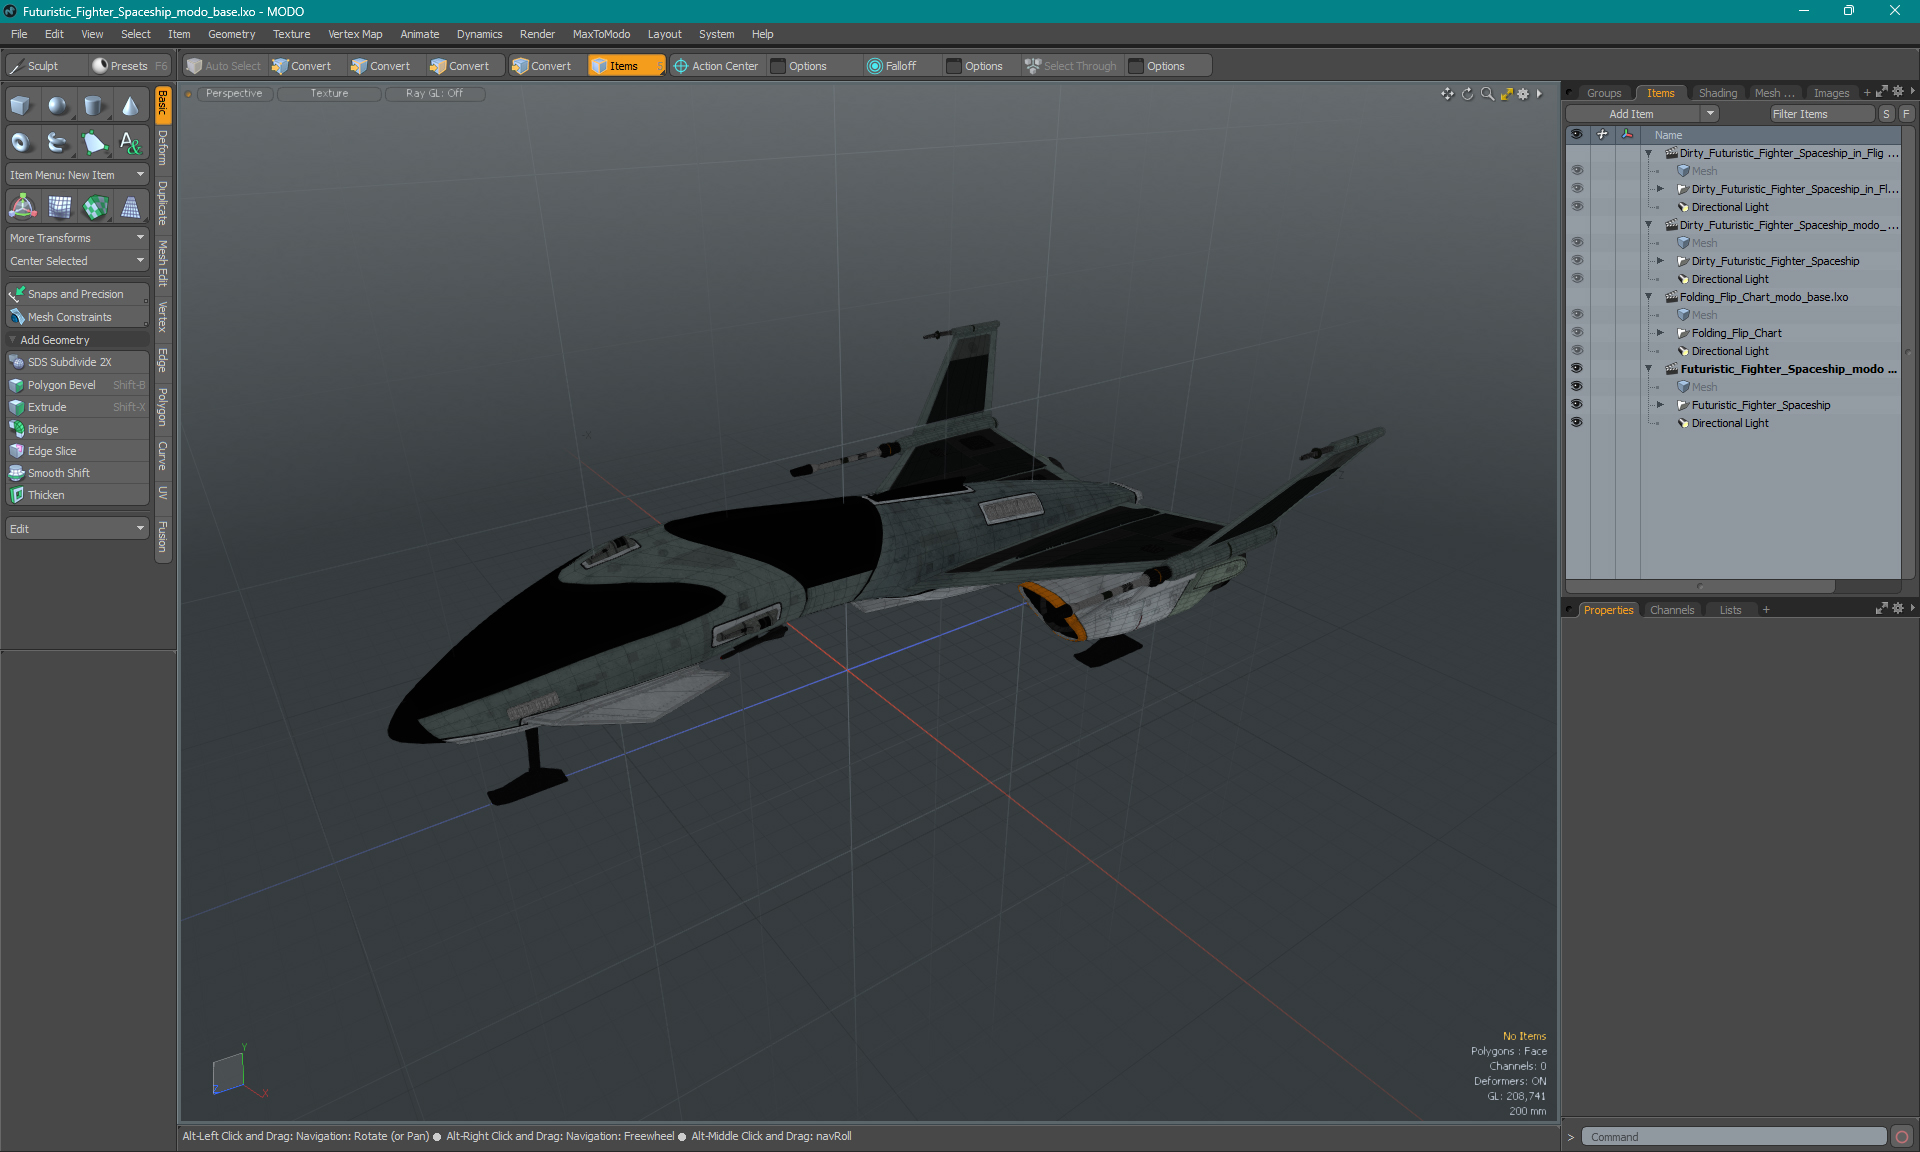Screen dimensions: 1920x1152
Task: Select the Sphere primitive tool
Action: (x=58, y=106)
